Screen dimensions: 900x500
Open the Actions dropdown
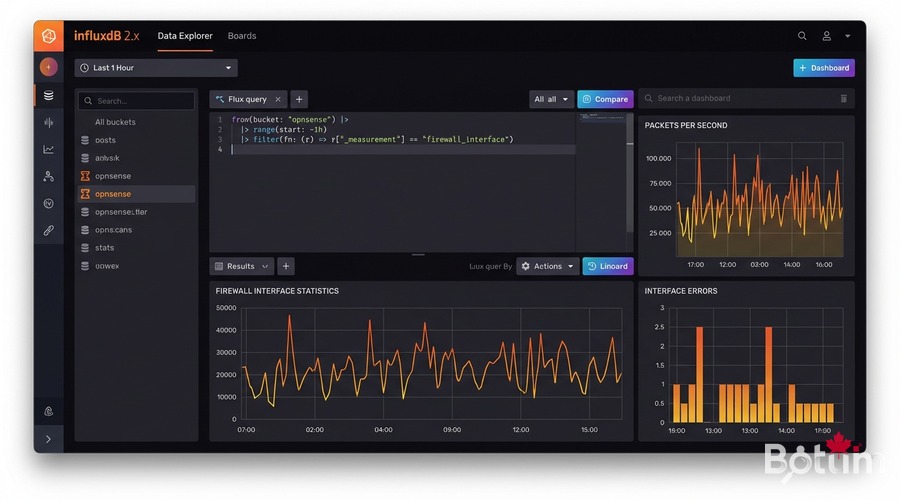[x=547, y=266]
